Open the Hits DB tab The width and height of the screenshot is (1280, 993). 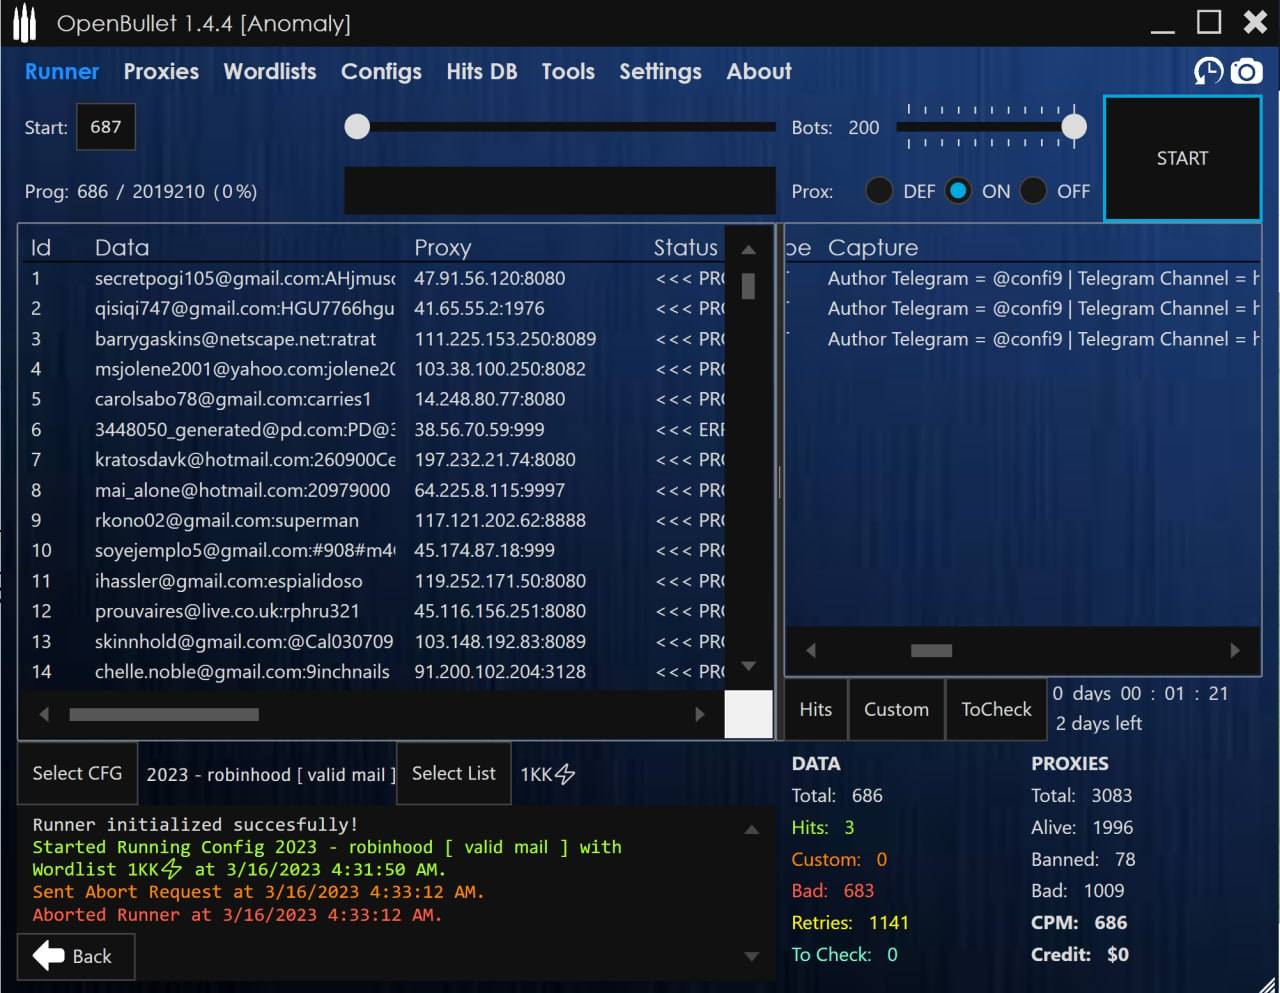click(482, 71)
